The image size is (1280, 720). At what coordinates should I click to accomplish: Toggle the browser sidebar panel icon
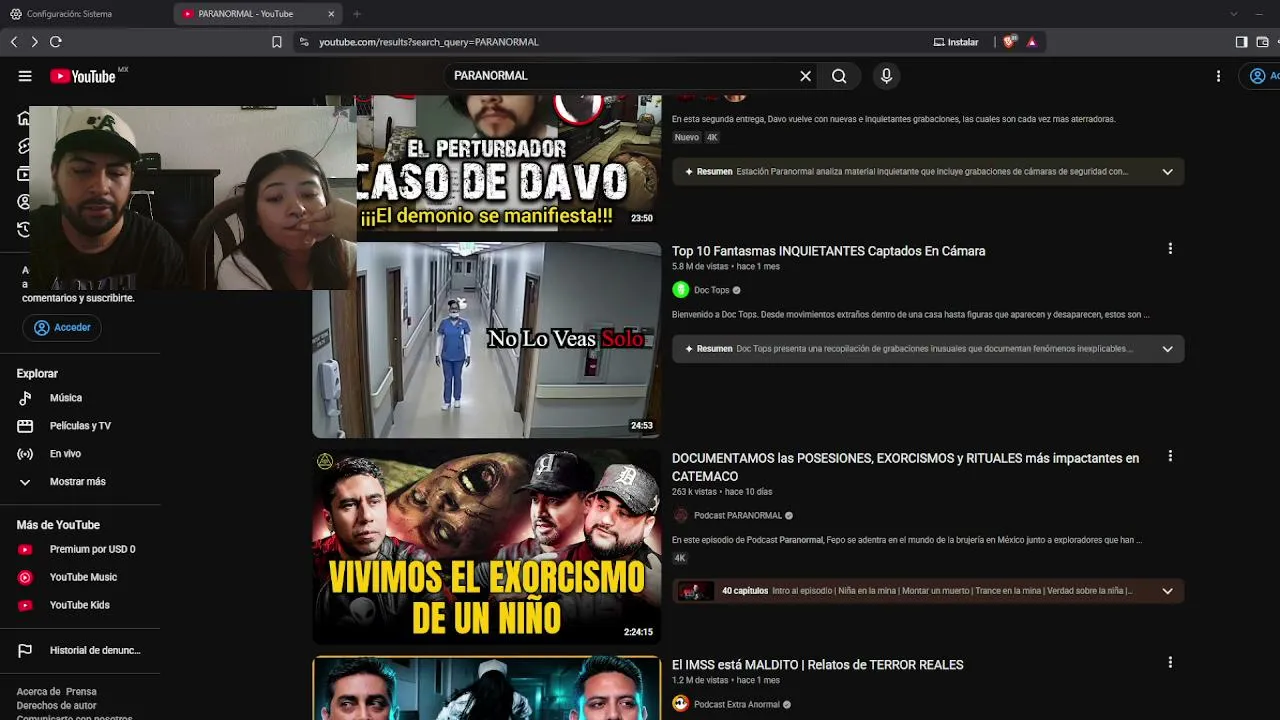click(1241, 42)
